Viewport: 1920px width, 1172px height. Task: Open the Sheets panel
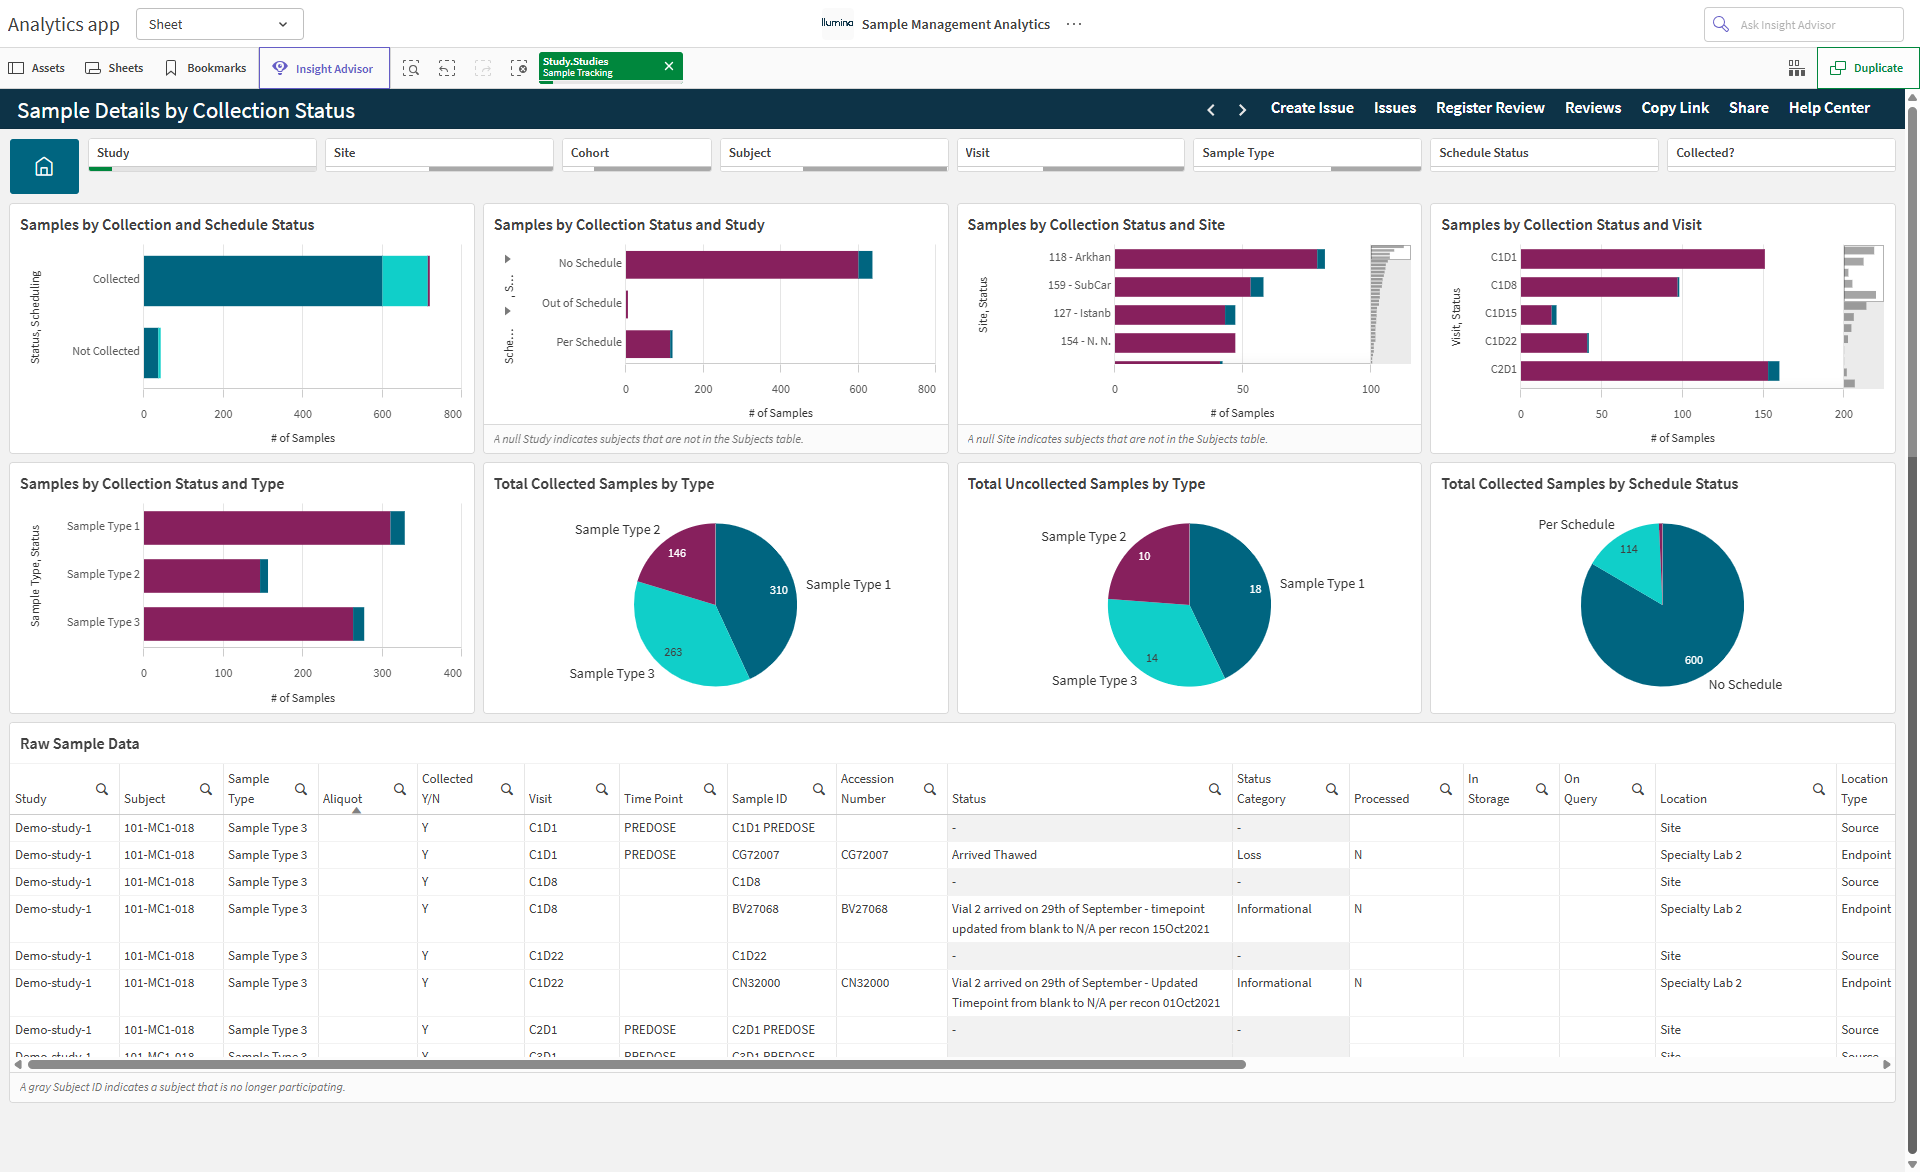pyautogui.click(x=114, y=68)
